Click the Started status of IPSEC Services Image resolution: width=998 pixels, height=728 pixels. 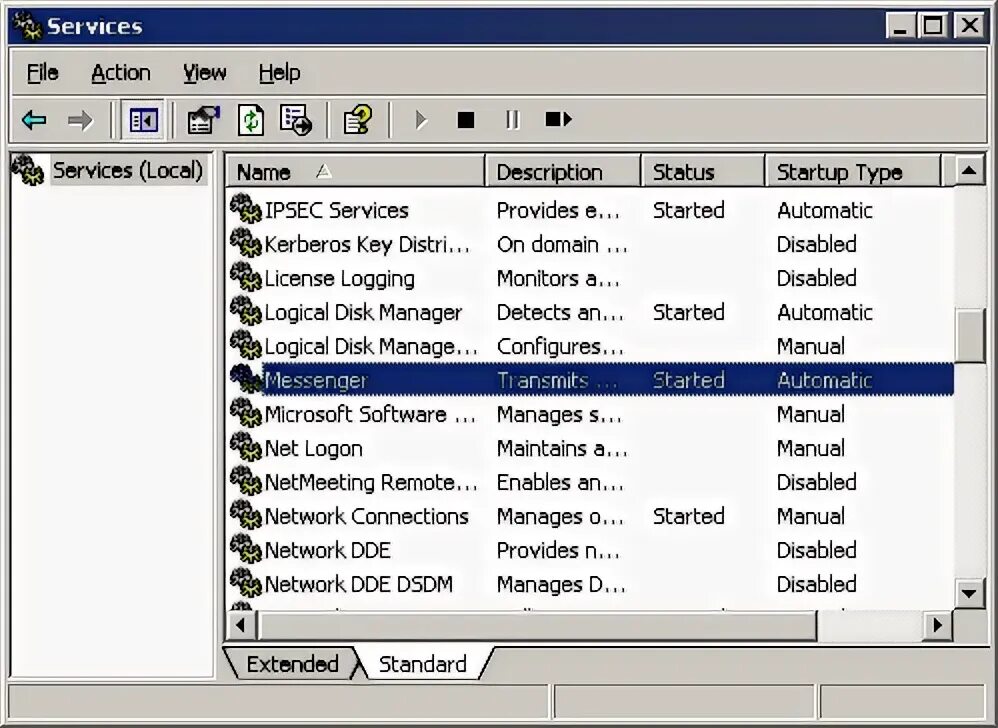[x=689, y=210]
